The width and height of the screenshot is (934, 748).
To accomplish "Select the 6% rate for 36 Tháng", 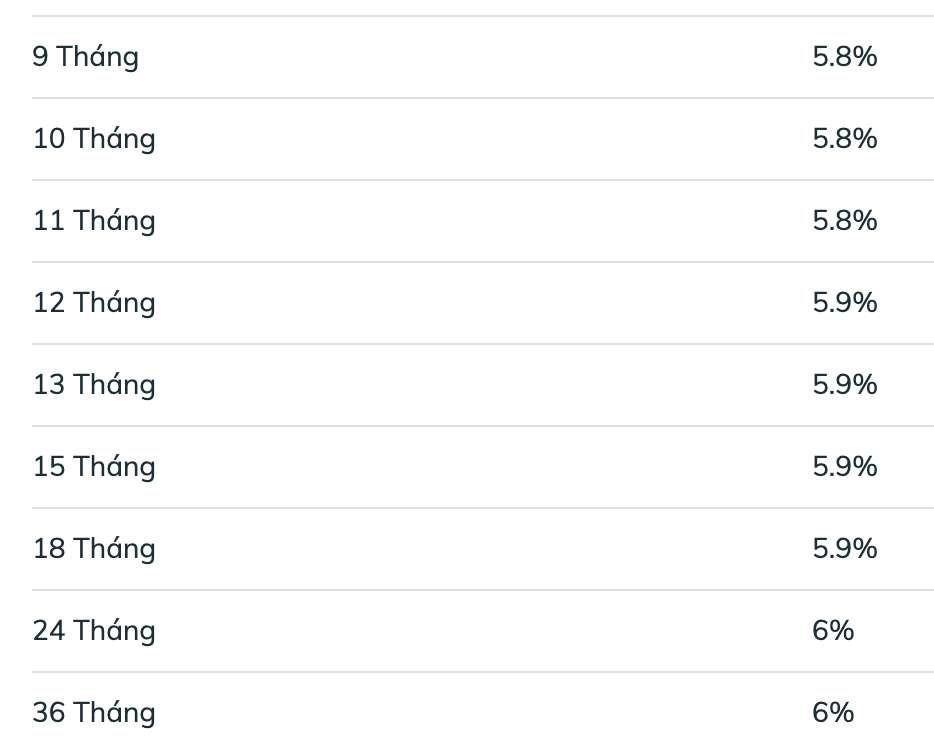I will pos(833,713).
